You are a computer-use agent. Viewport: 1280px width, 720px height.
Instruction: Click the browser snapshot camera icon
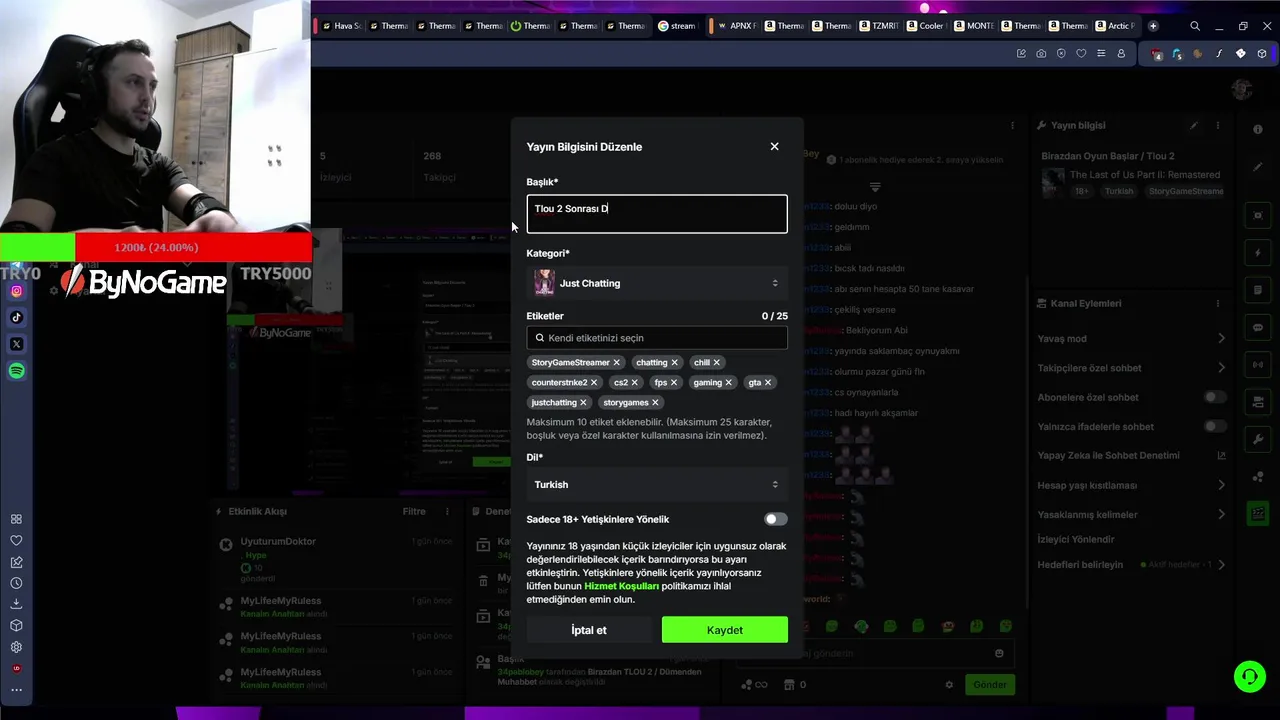pos(1041,54)
